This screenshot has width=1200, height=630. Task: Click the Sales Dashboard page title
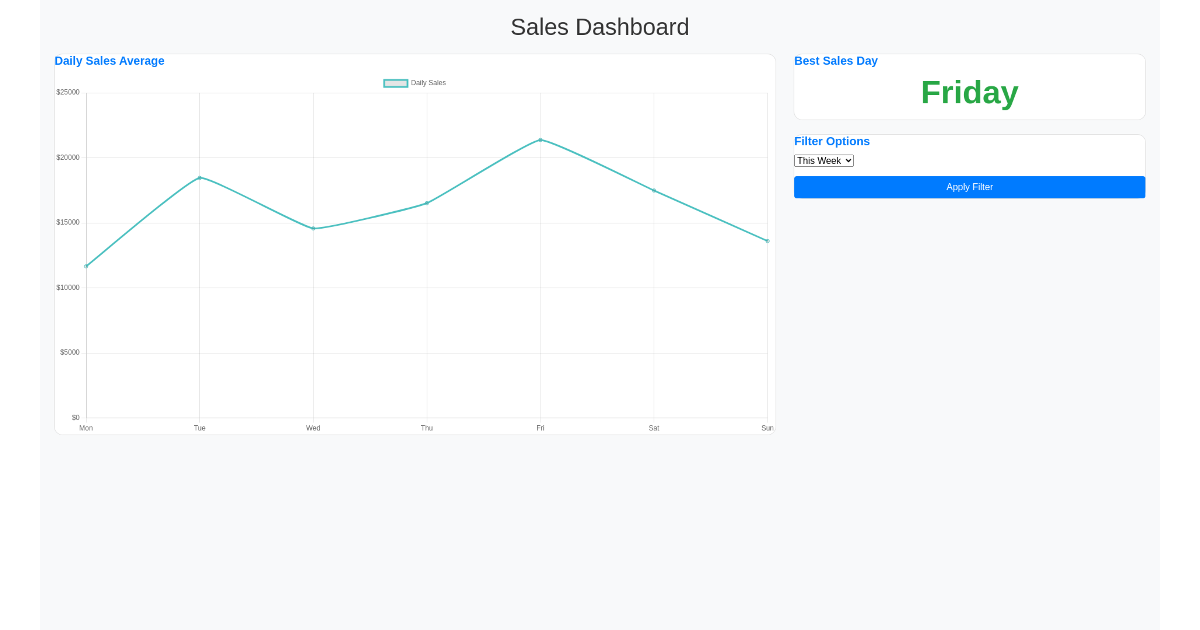(600, 27)
